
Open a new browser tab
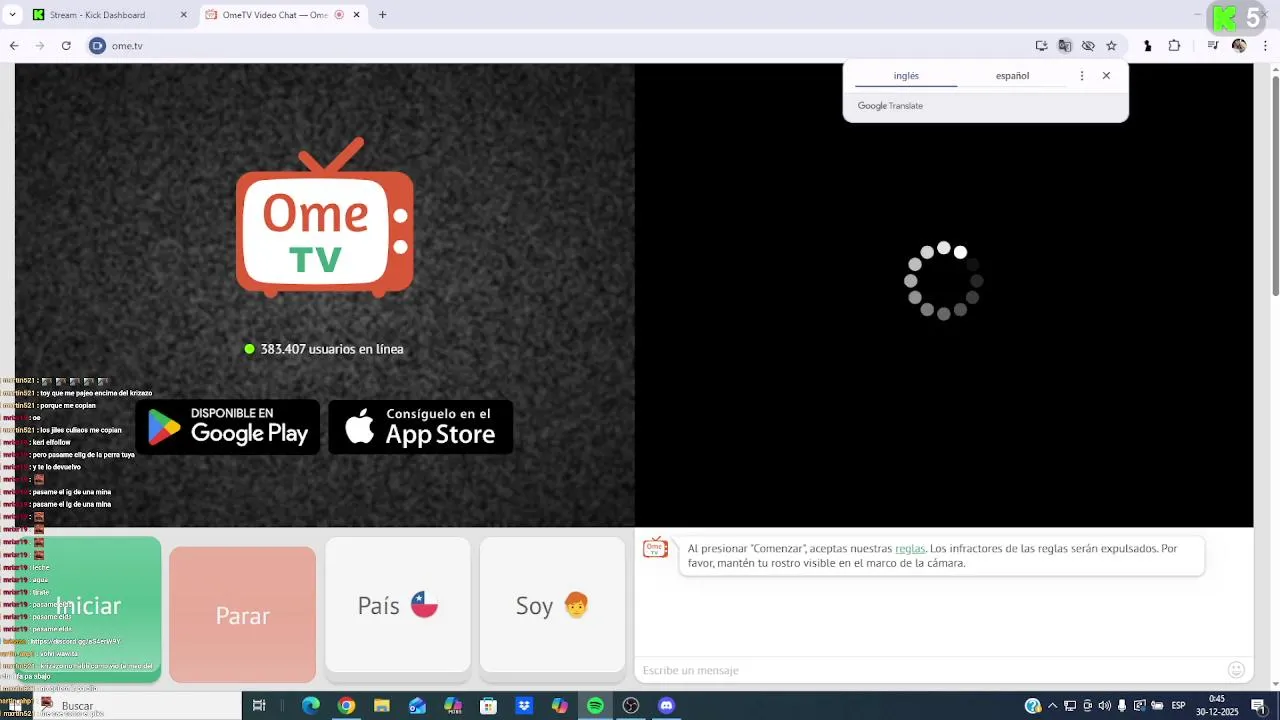[x=382, y=15]
